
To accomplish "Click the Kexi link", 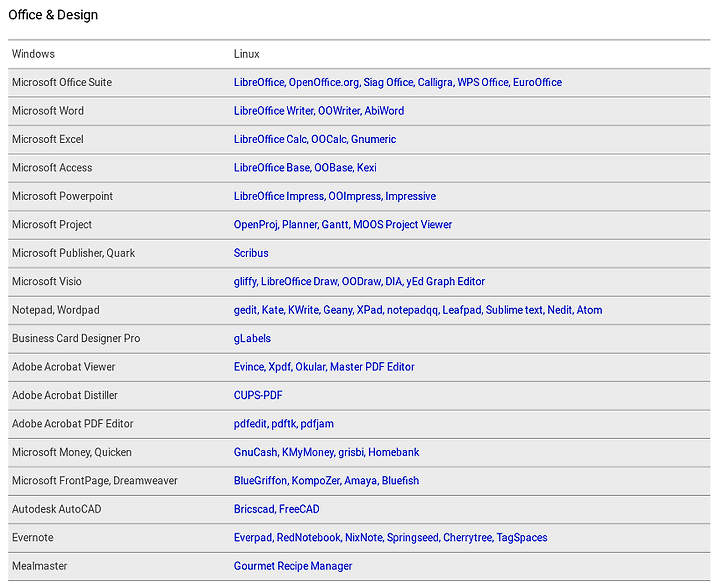I will 367,168.
